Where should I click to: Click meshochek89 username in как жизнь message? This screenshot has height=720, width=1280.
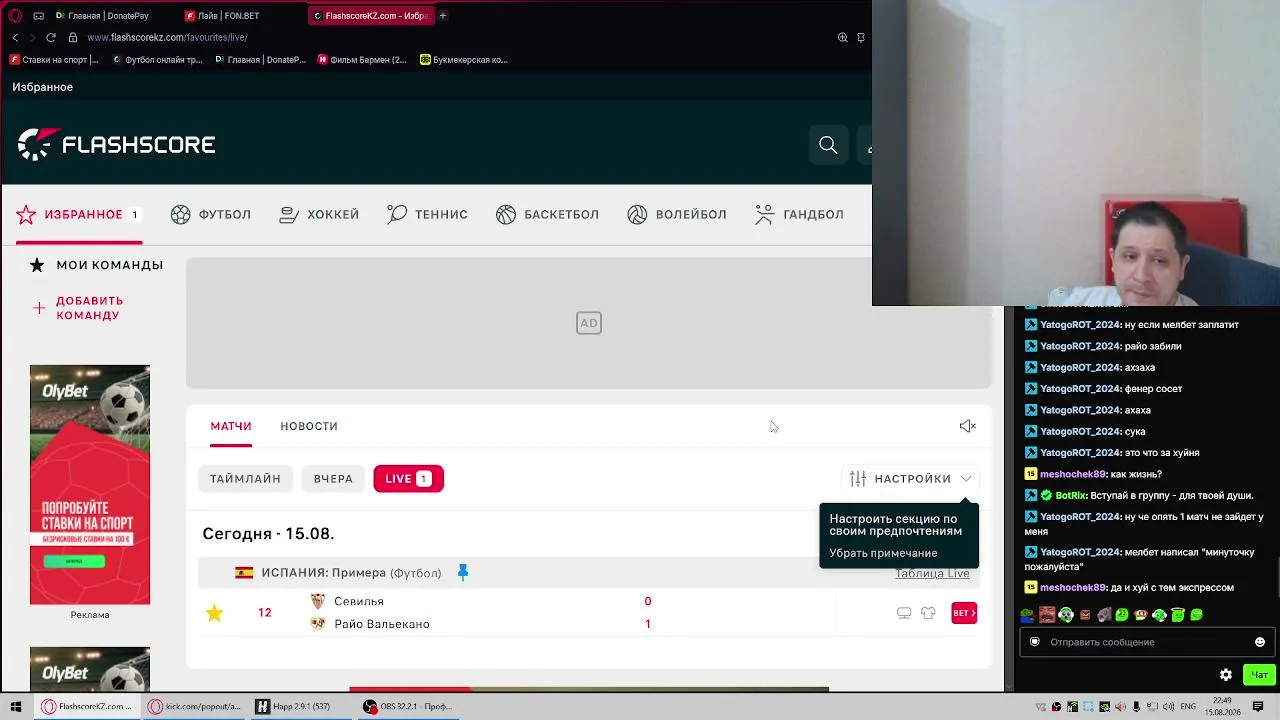pyautogui.click(x=1073, y=474)
